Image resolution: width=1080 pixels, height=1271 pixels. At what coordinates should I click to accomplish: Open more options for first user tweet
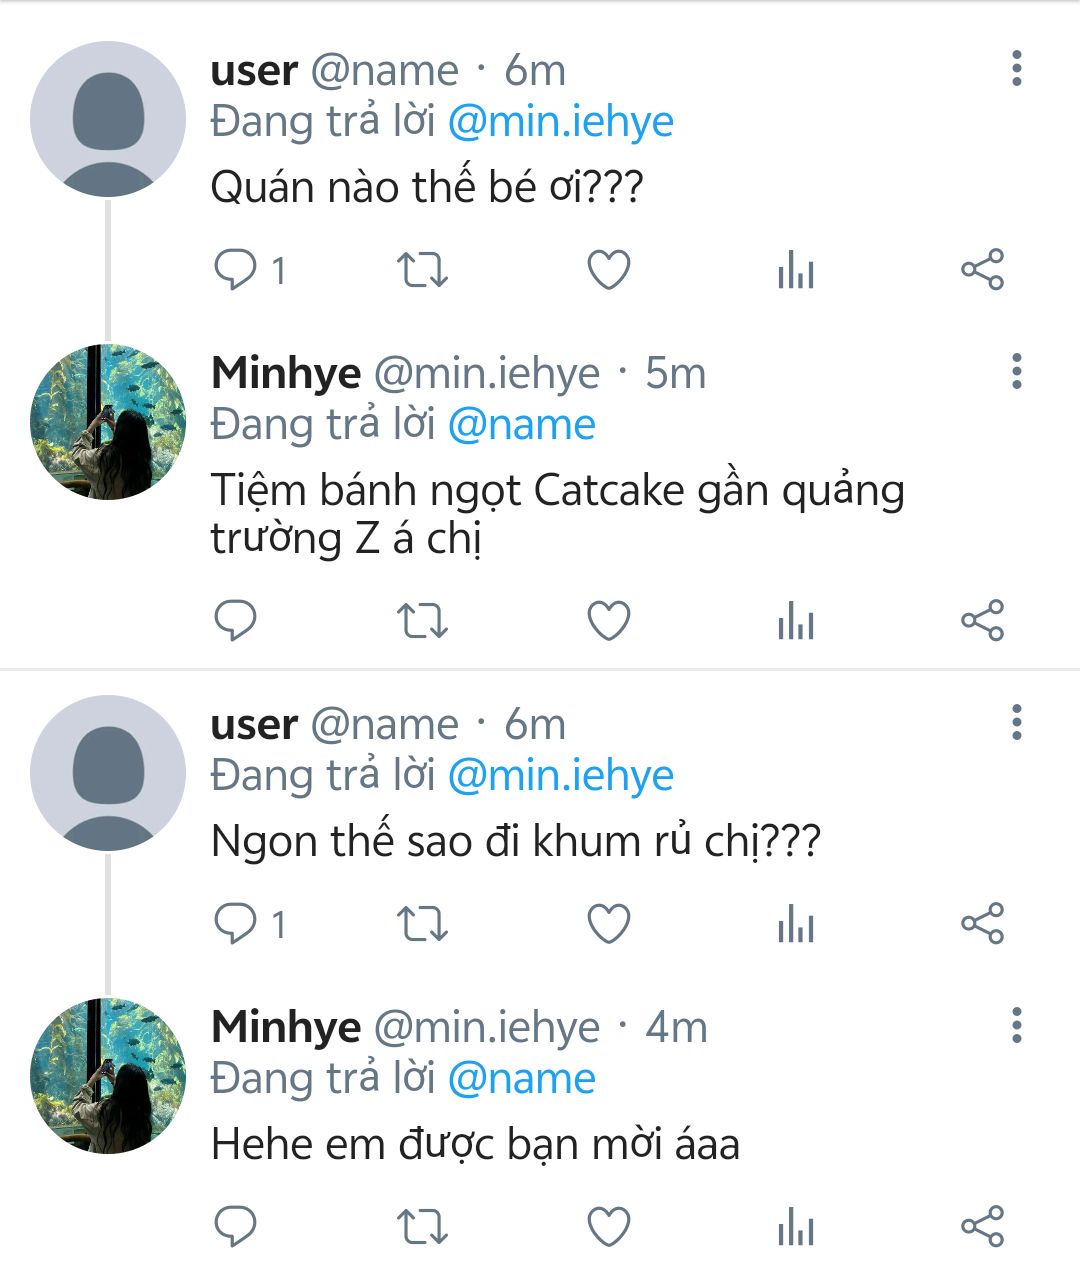1016,69
